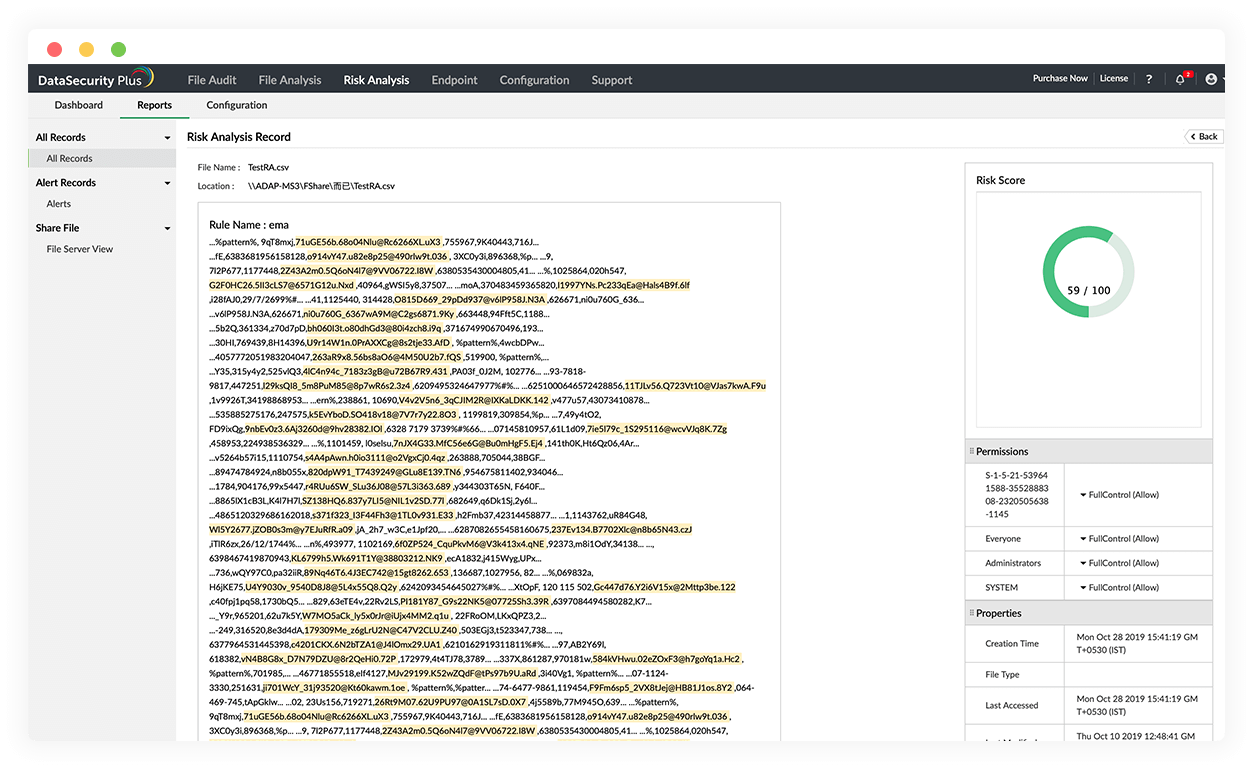
Task: Click the Last Accessed property label
Action: tap(1012, 705)
